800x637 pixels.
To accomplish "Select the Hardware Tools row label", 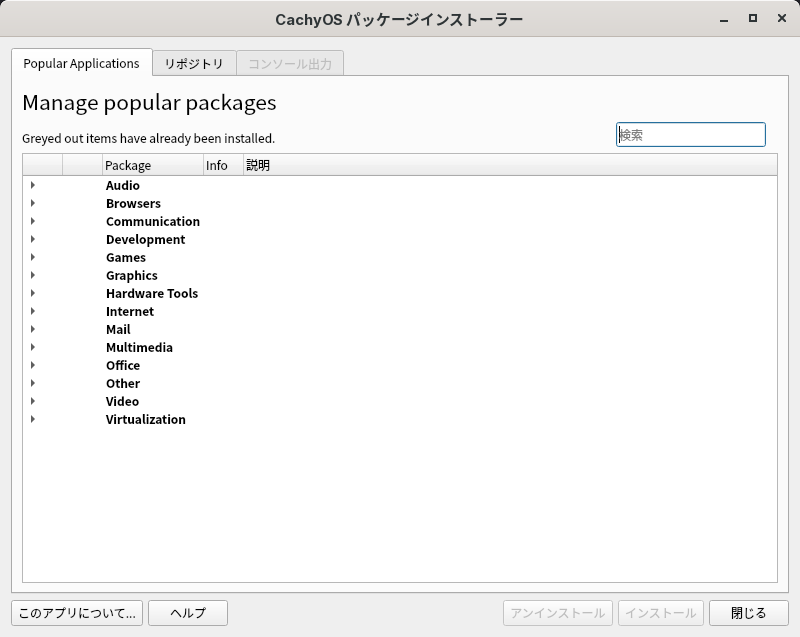I will point(152,294).
